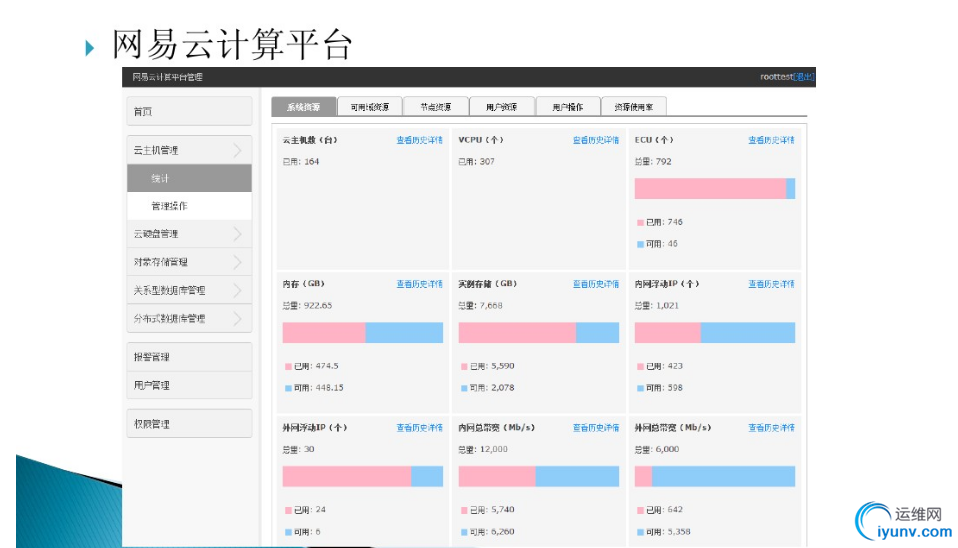The width and height of the screenshot is (958, 548).
Task: Select the 总量: 1,021 value
Action: (x=657, y=305)
